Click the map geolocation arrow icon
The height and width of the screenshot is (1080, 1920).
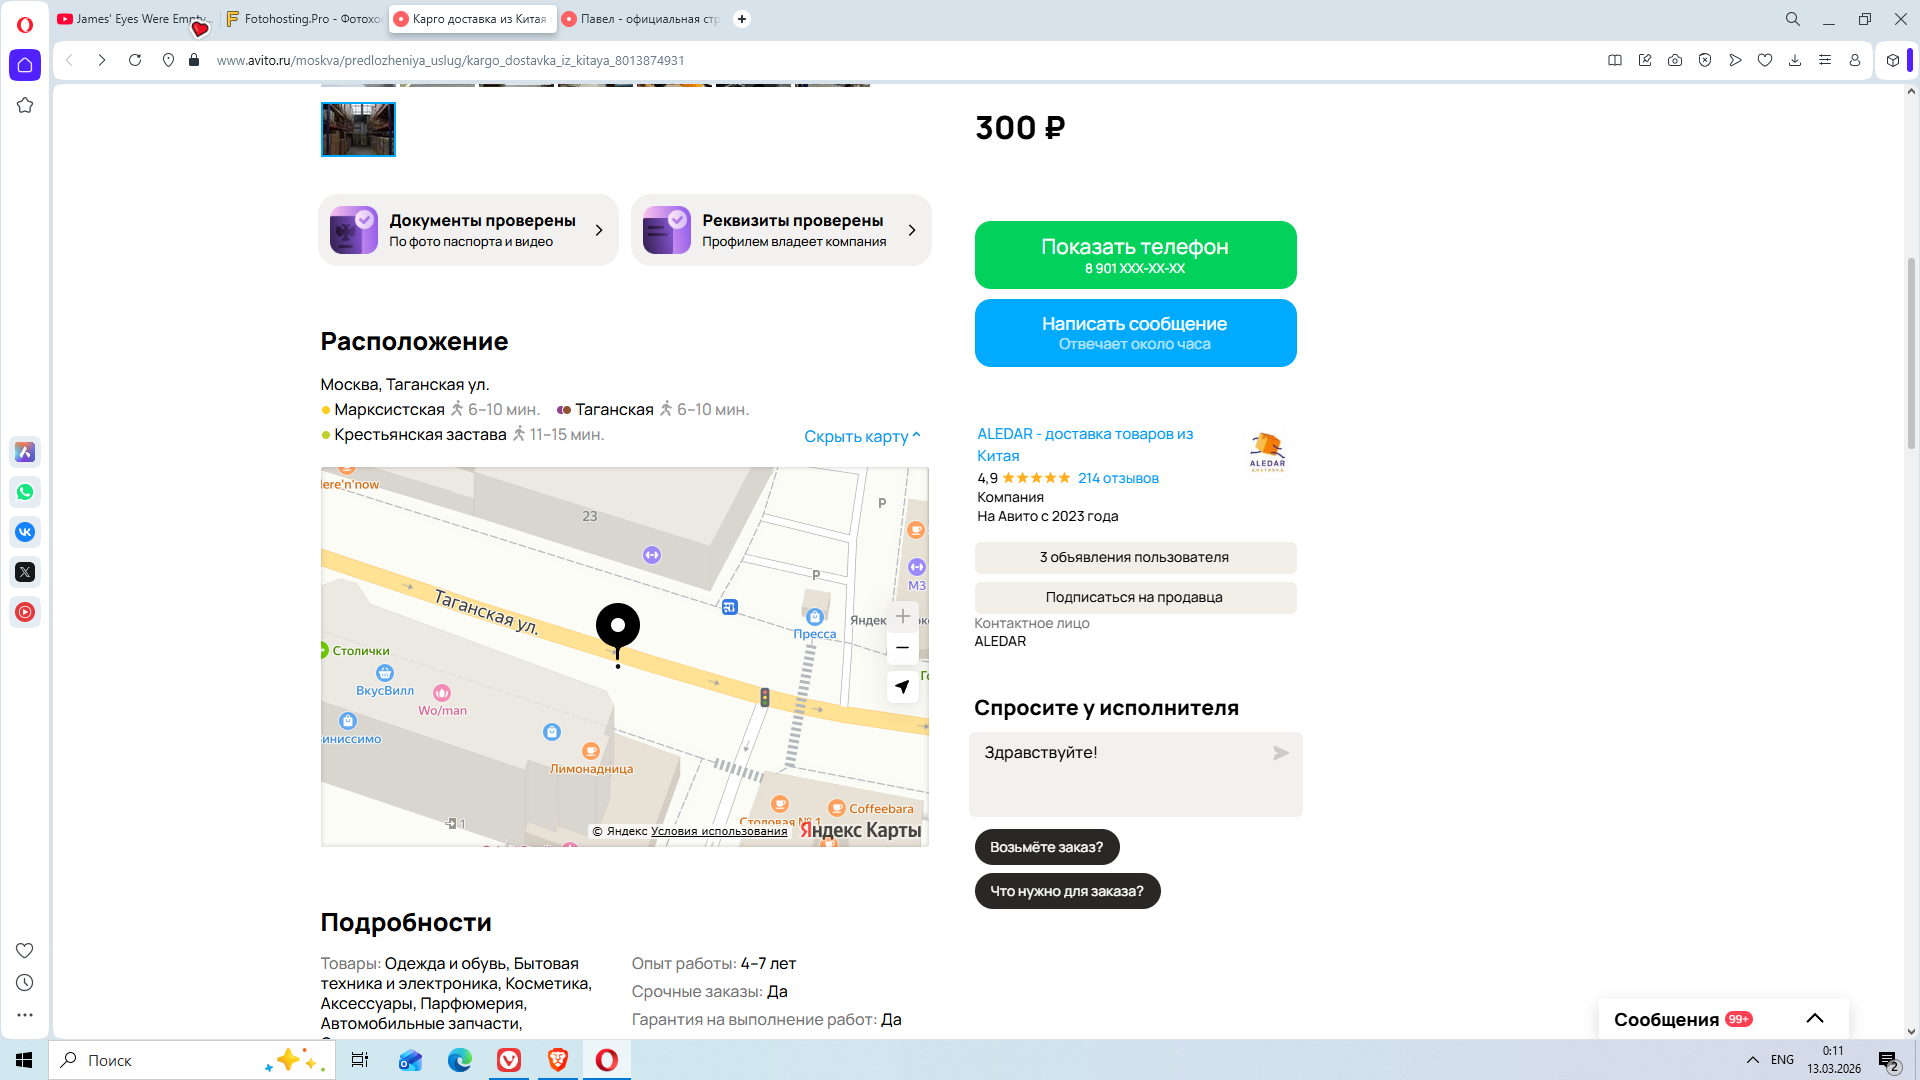pos(902,687)
